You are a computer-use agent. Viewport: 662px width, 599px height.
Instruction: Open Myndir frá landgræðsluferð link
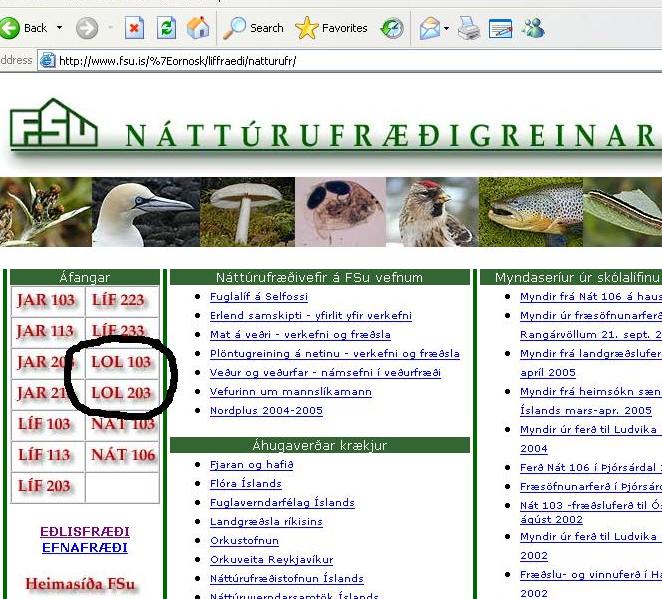coord(591,354)
